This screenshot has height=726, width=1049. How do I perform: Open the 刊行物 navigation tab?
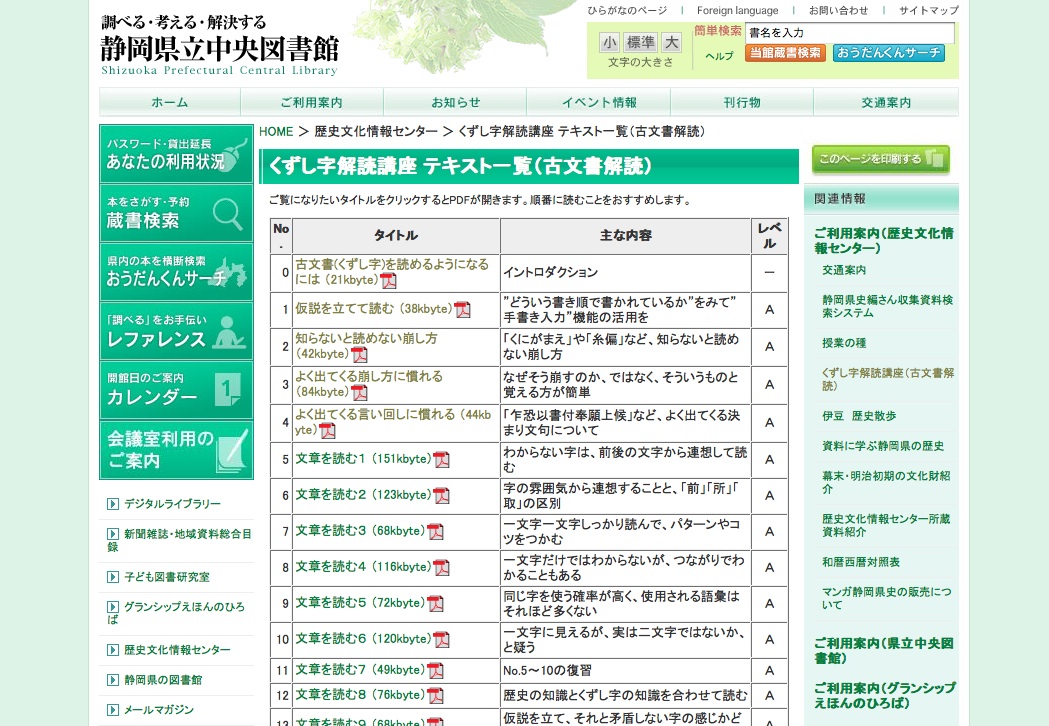(x=742, y=102)
